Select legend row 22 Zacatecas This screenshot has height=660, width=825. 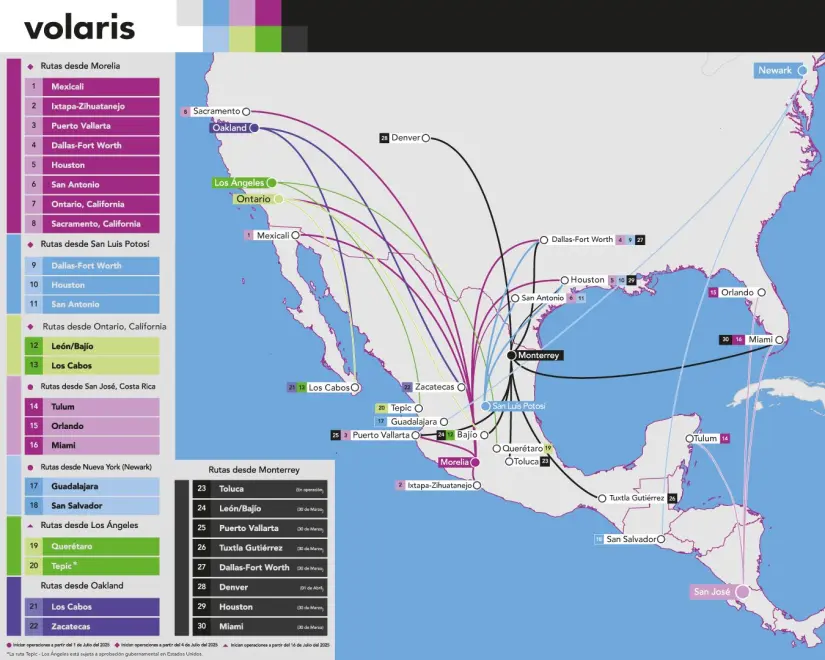[92, 626]
